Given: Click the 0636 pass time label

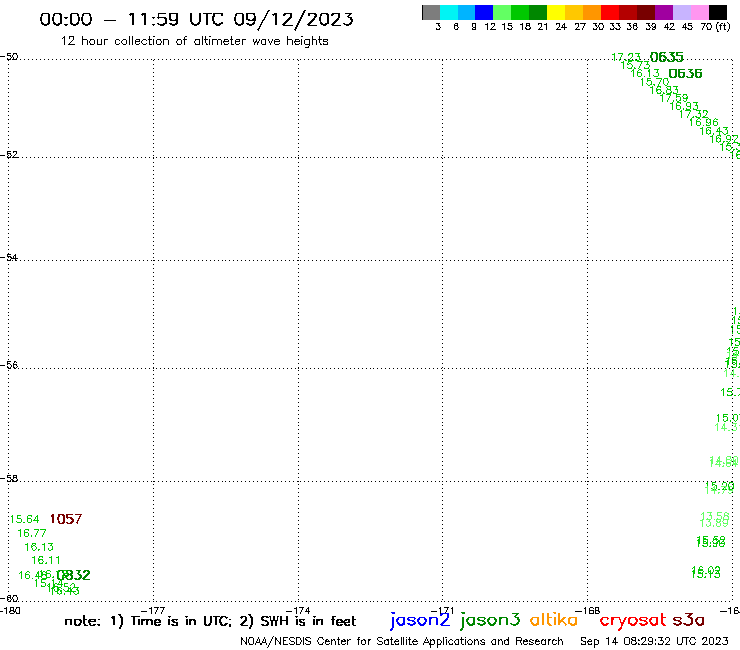Looking at the screenshot, I should [x=685, y=74].
